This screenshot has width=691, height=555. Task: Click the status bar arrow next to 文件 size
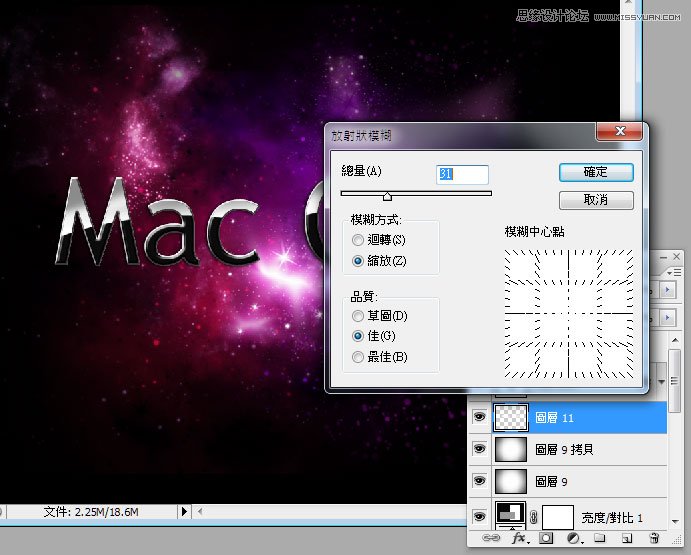click(184, 511)
